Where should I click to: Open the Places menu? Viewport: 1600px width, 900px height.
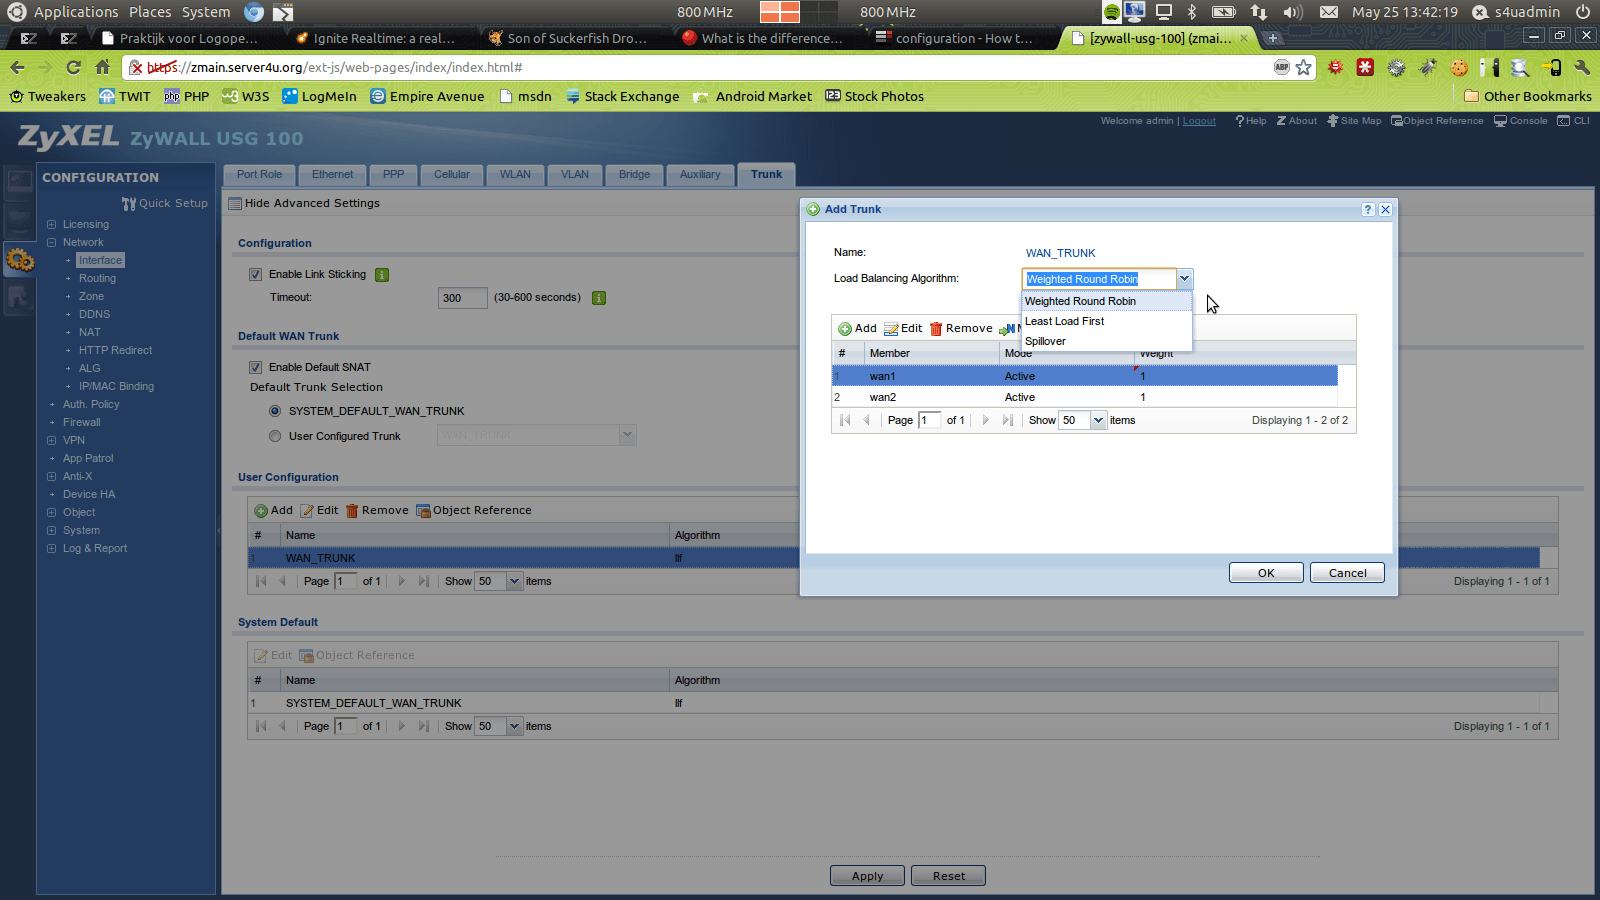[150, 12]
